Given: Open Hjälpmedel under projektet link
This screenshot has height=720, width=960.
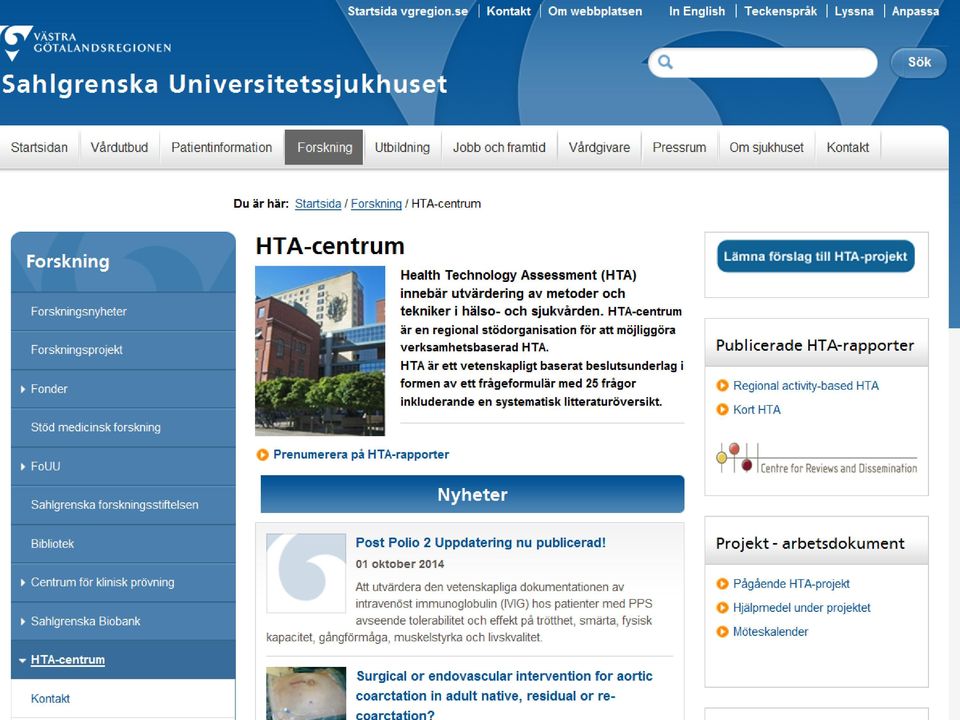Looking at the screenshot, I should (801, 607).
